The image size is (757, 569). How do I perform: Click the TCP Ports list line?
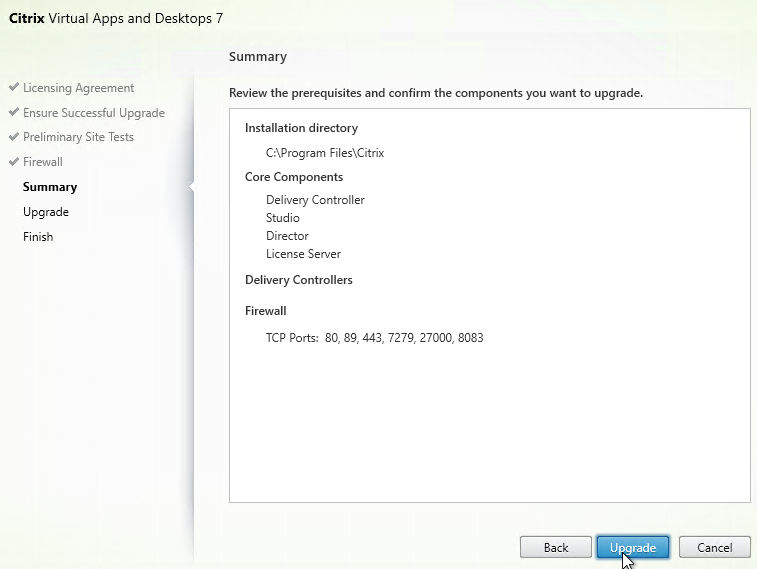(374, 338)
